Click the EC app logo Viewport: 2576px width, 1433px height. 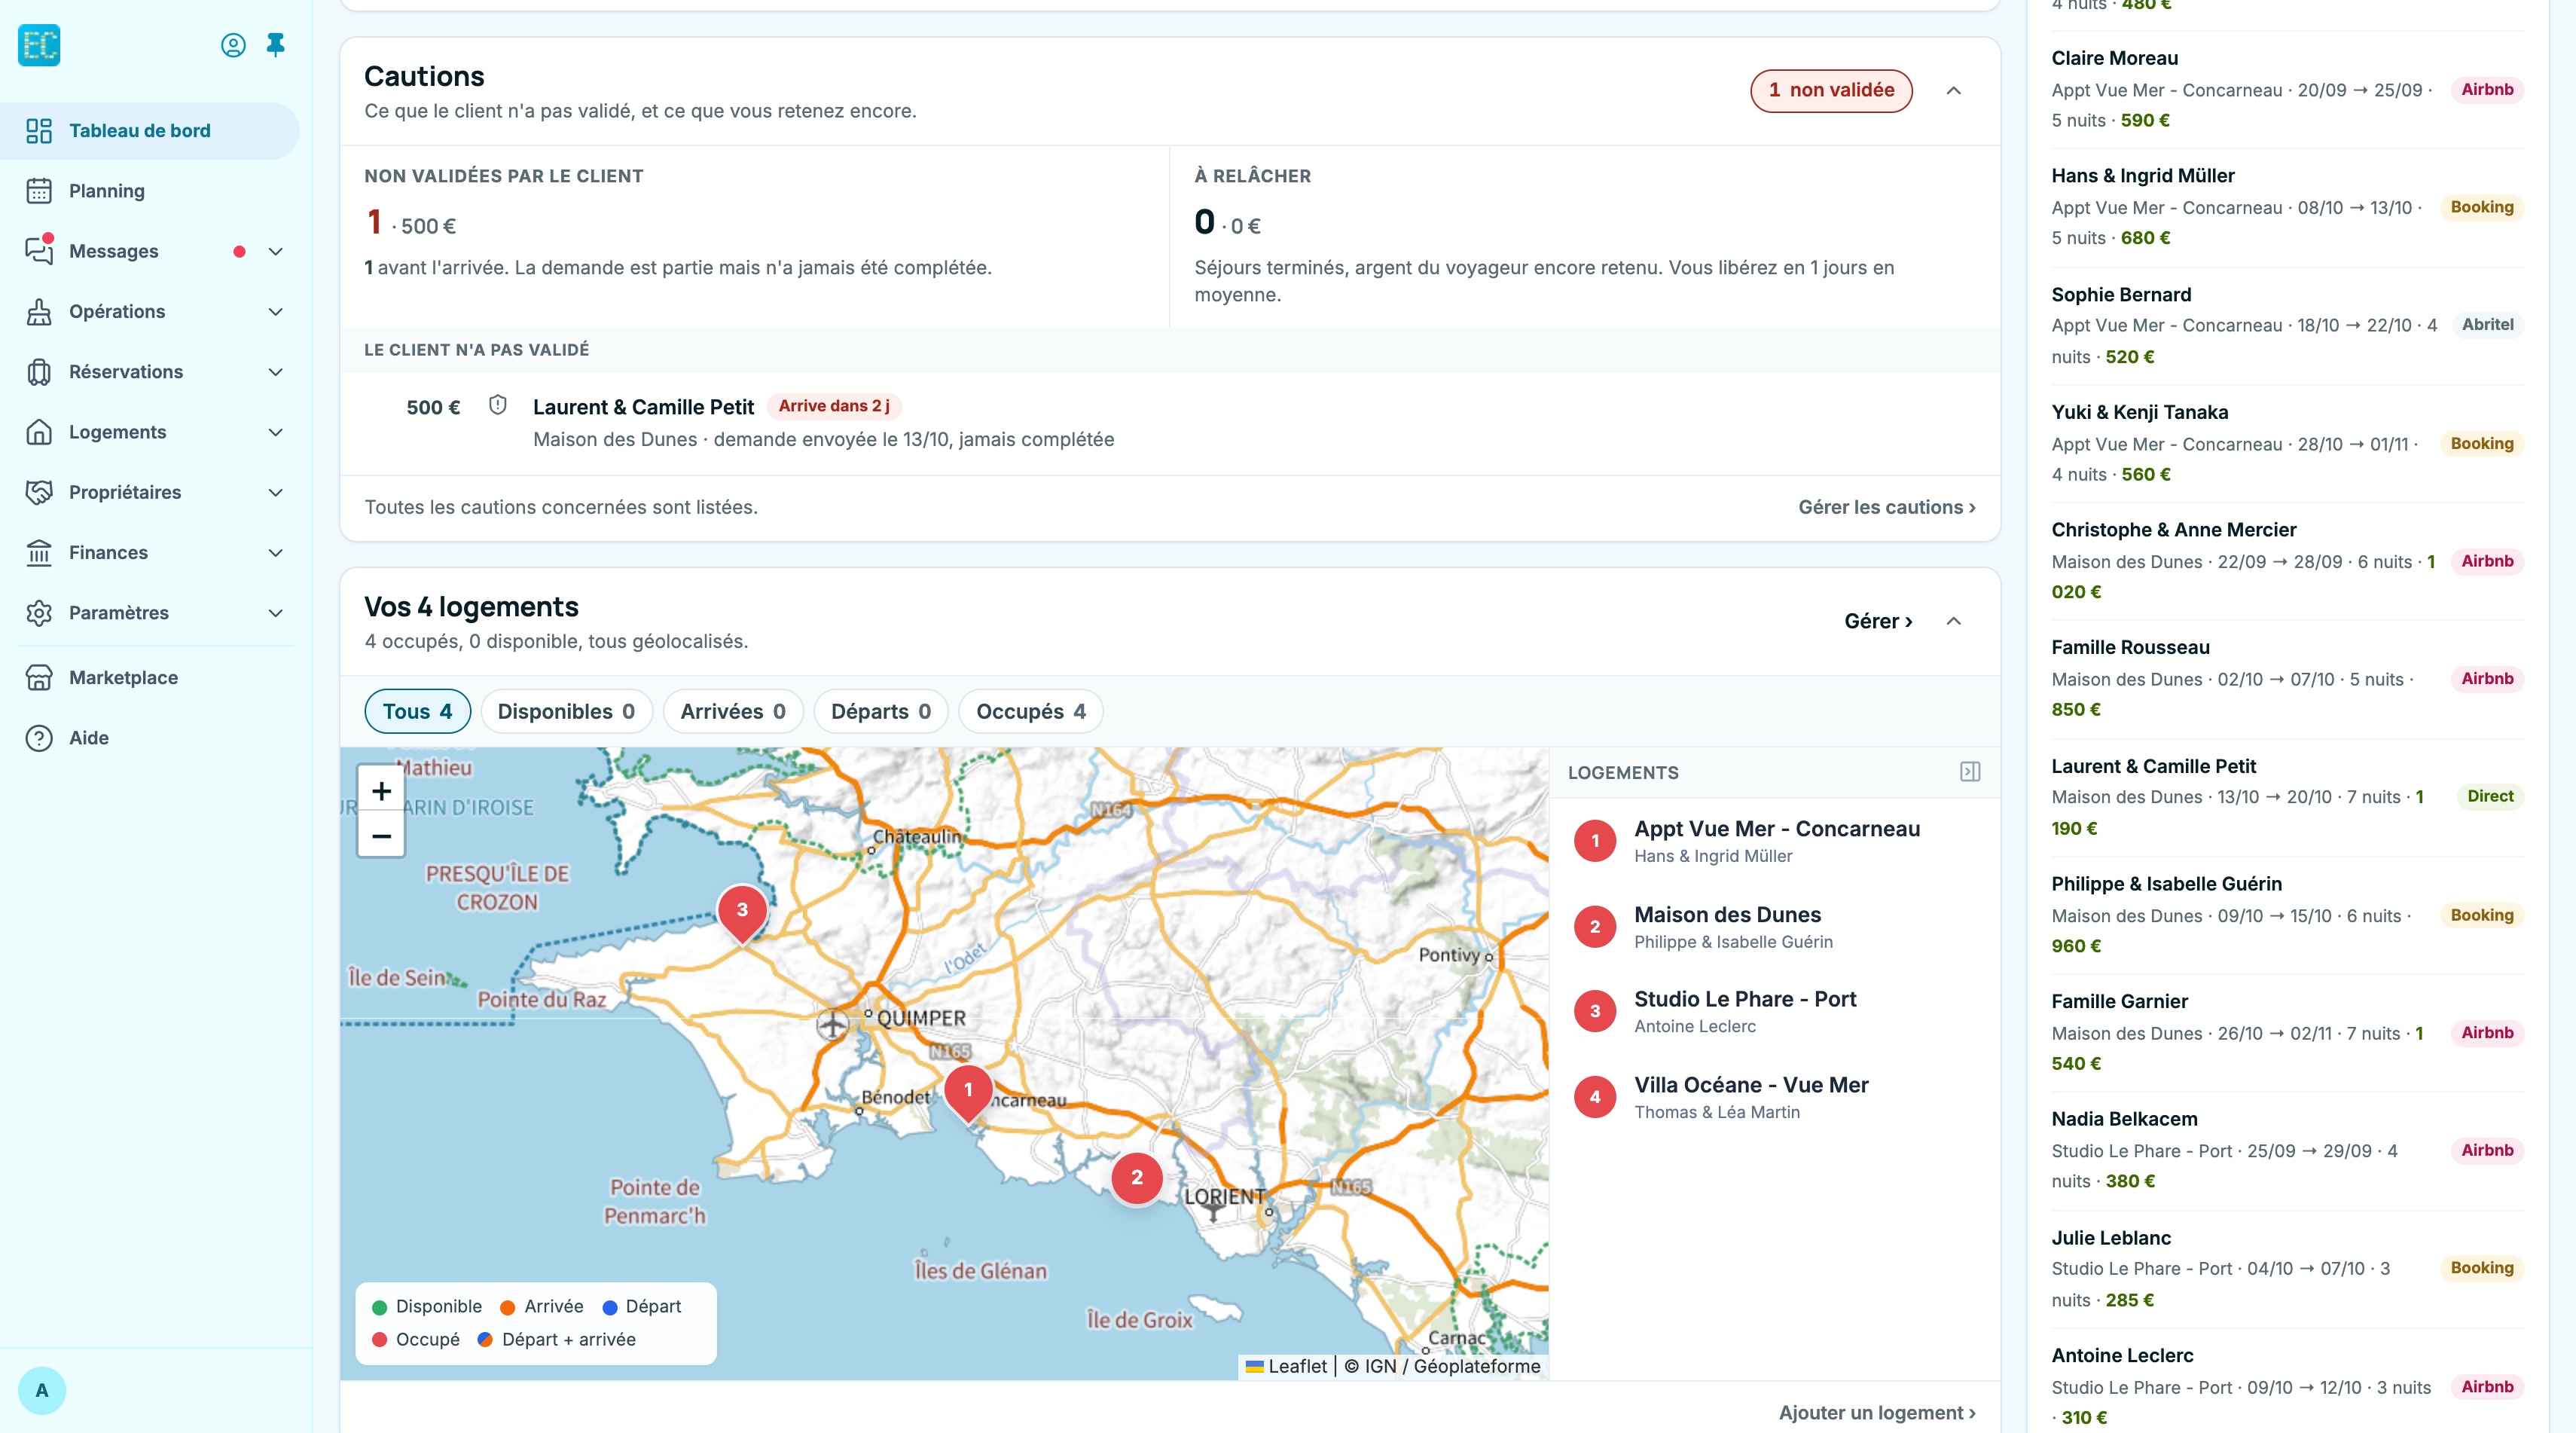click(x=39, y=45)
